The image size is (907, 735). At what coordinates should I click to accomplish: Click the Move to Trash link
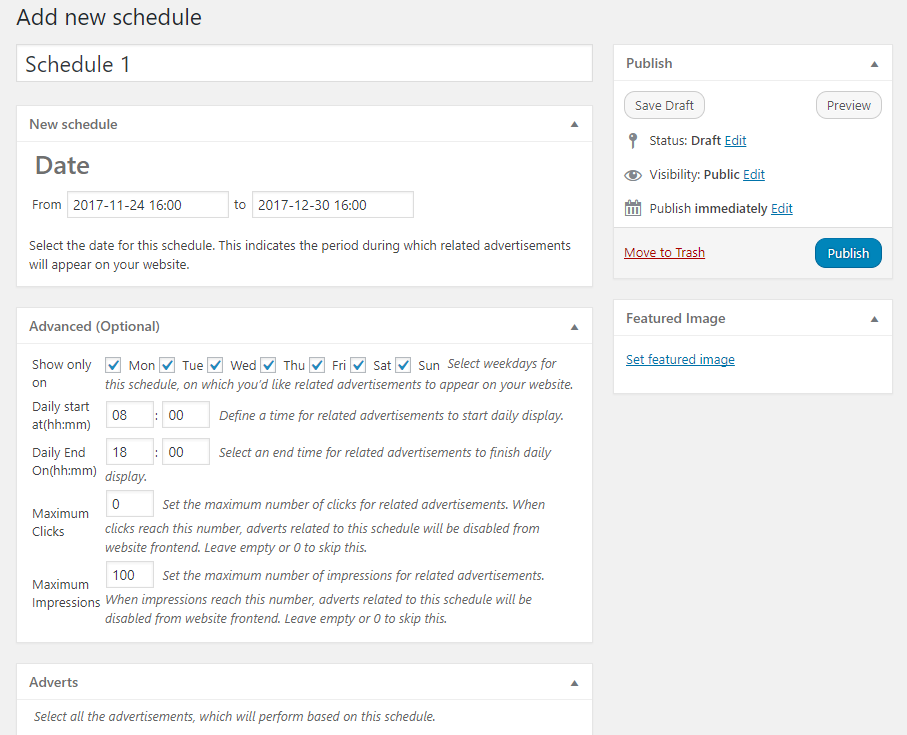[x=664, y=253]
